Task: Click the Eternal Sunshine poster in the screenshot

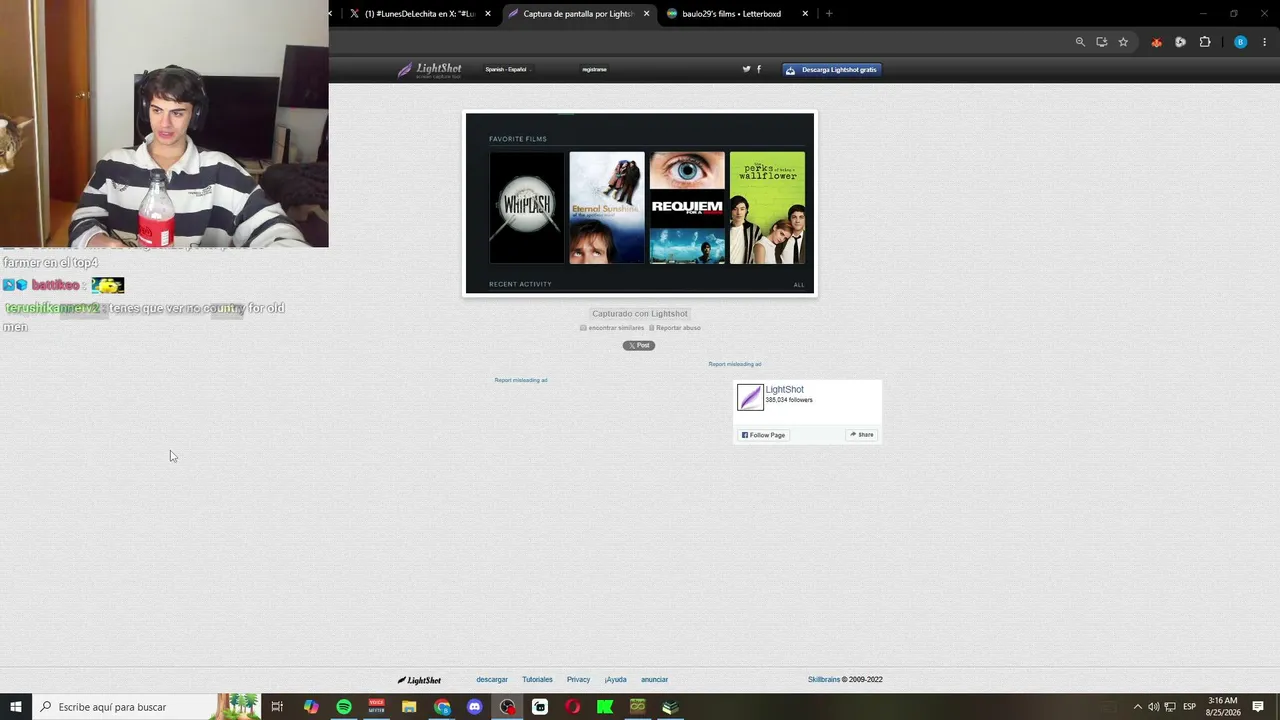Action: 607,208
